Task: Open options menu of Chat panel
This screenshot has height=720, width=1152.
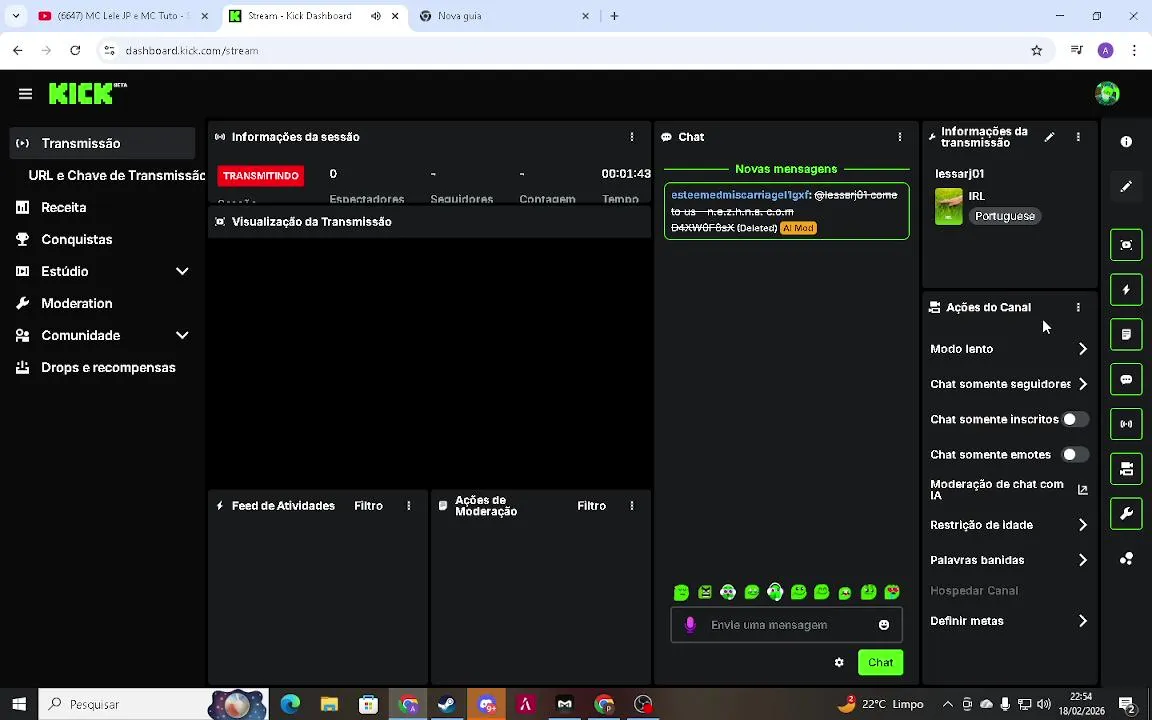Action: coord(899,137)
